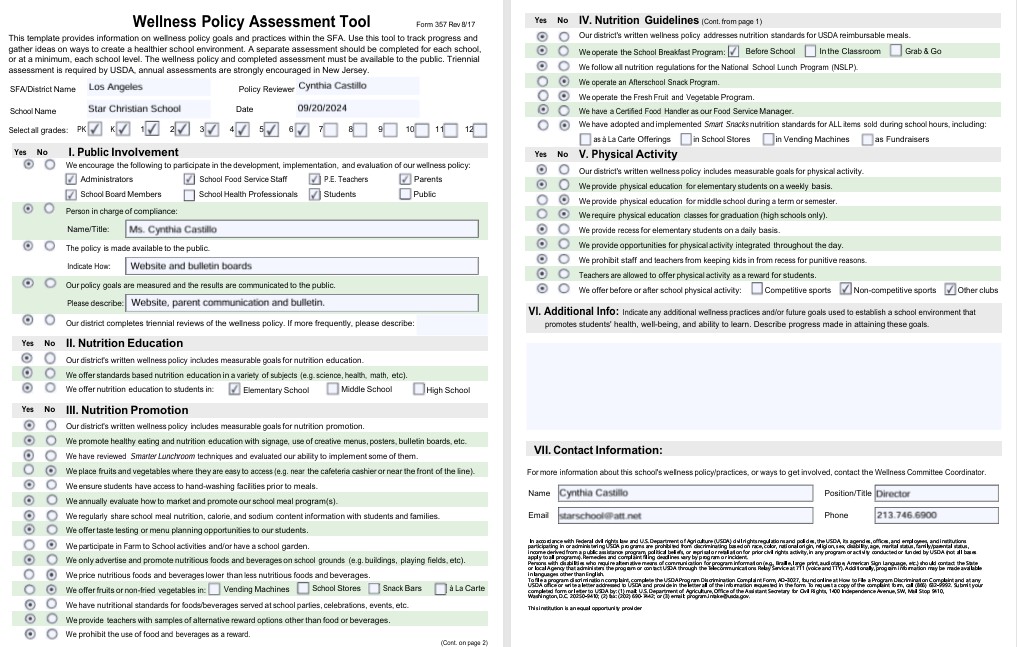Edit the Name/Title compliance person field
Viewport: 1017px width, 647px height.
(302, 229)
